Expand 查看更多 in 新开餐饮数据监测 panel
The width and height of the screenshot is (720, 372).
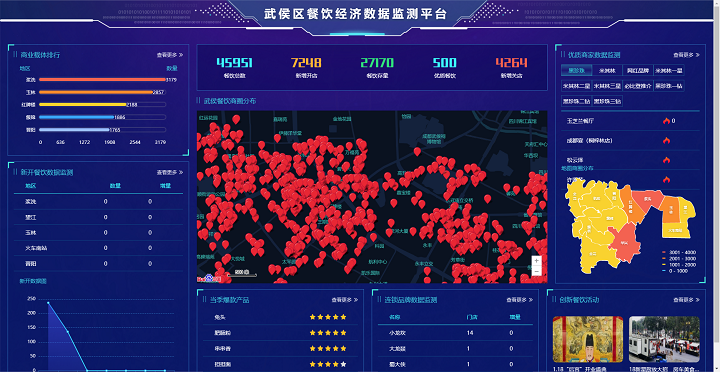pyautogui.click(x=170, y=173)
